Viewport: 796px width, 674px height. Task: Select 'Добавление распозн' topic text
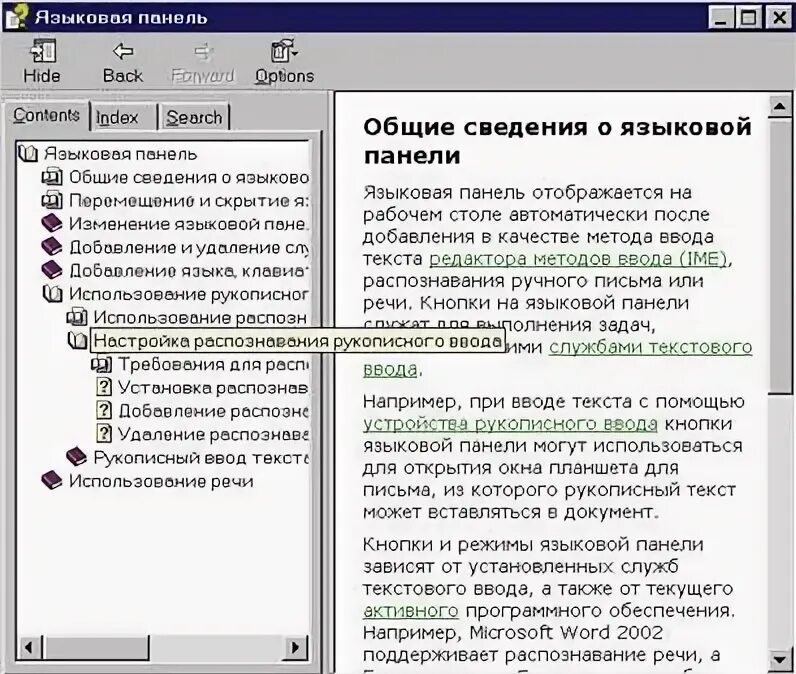(x=214, y=411)
